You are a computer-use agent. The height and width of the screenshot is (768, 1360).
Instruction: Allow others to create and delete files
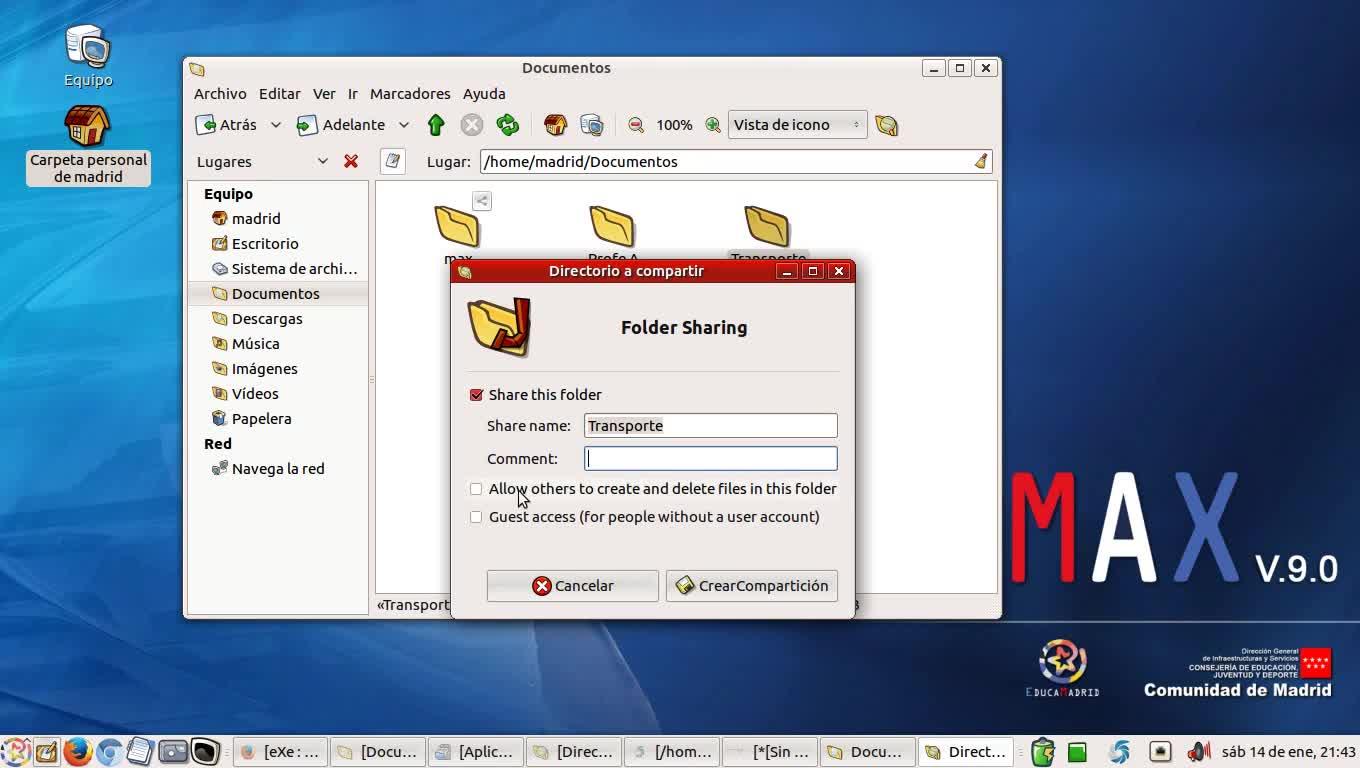click(476, 489)
